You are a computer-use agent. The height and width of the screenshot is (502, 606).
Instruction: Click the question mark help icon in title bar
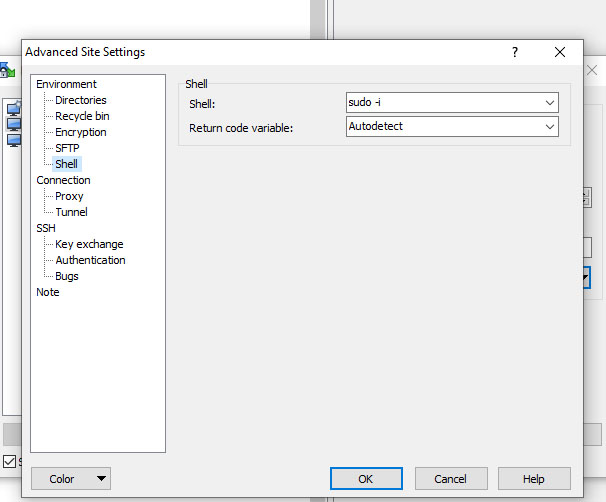tap(514, 52)
